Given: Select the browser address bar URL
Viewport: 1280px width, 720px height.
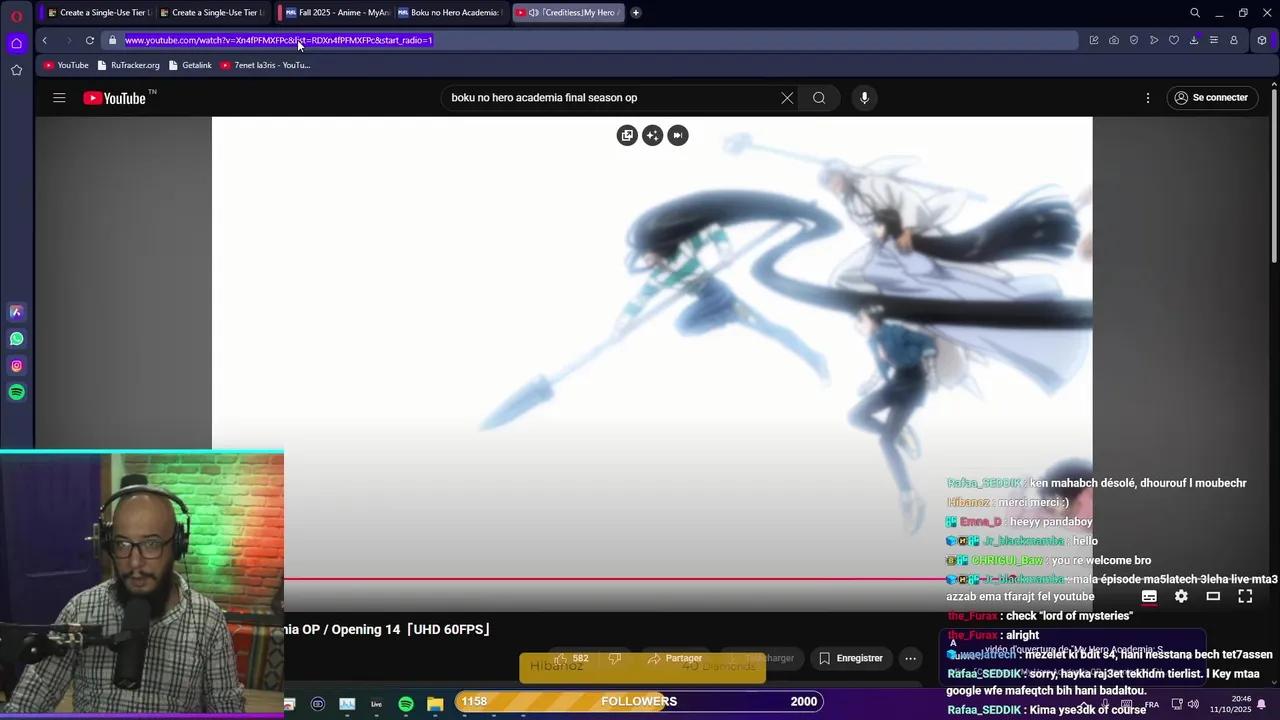Looking at the screenshot, I should click(x=590, y=40).
